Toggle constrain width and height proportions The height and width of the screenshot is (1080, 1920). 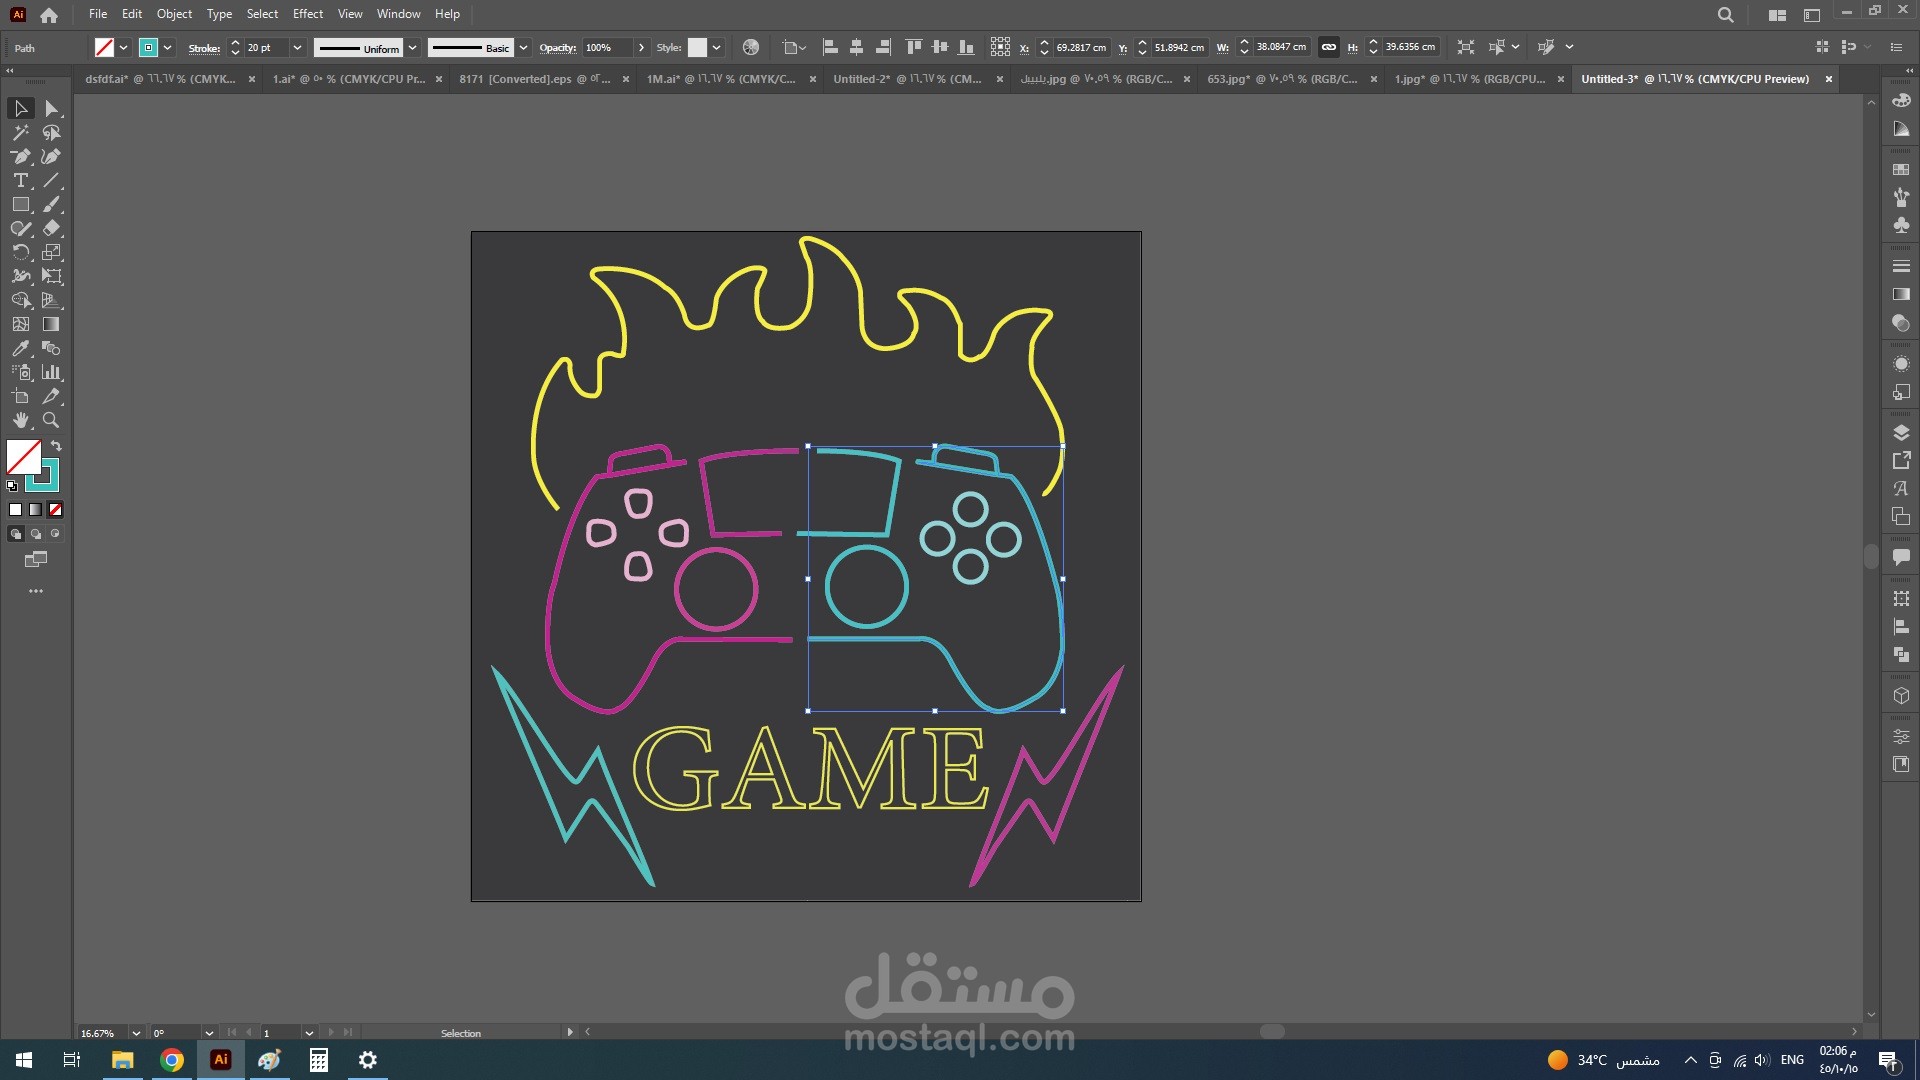pyautogui.click(x=1328, y=47)
